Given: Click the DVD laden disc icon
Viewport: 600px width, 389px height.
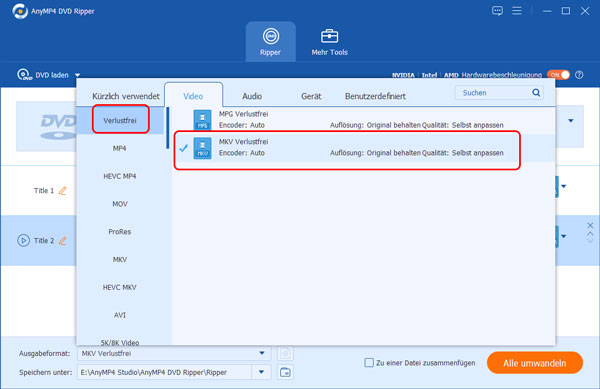Looking at the screenshot, I should pos(24,75).
